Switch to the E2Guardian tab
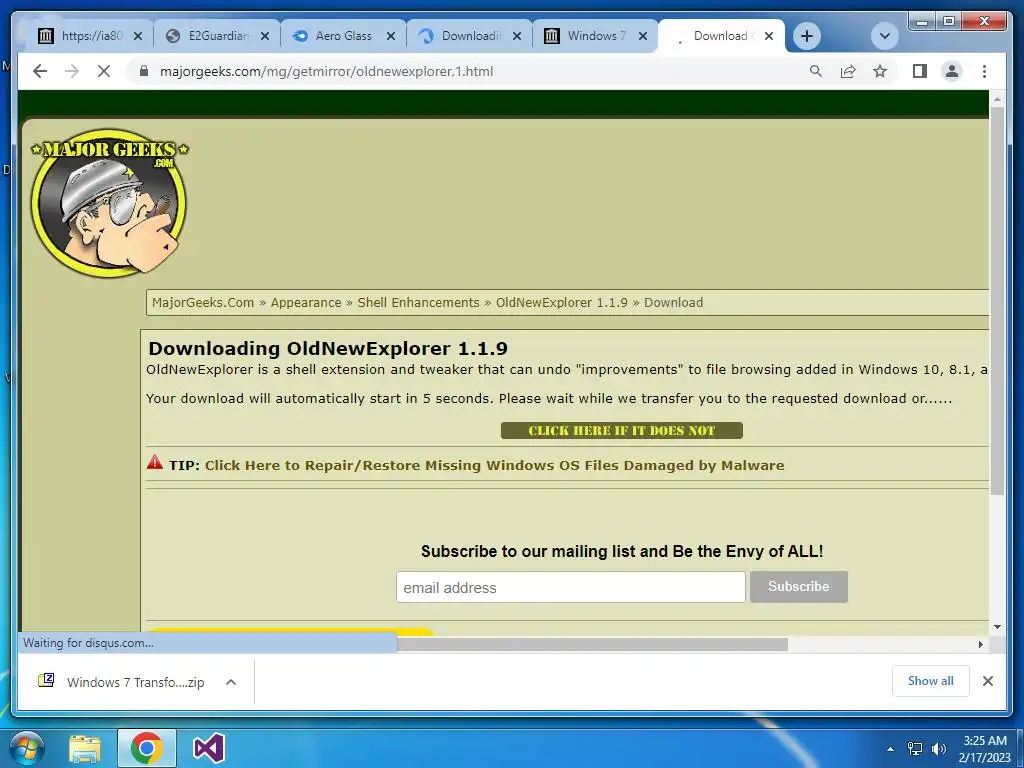Image resolution: width=1024 pixels, height=768 pixels. pos(208,36)
